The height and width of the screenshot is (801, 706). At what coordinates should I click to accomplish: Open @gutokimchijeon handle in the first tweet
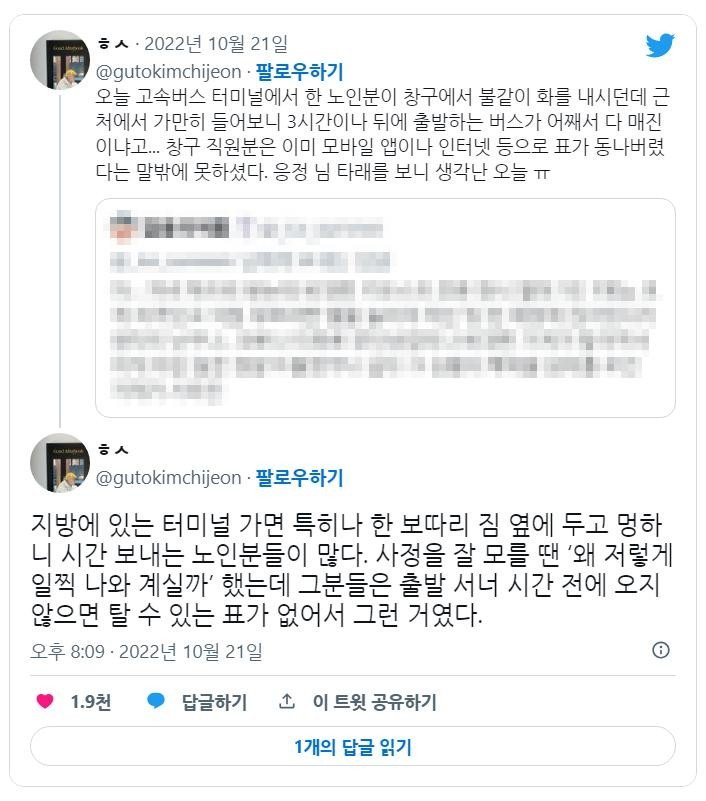pos(168,71)
